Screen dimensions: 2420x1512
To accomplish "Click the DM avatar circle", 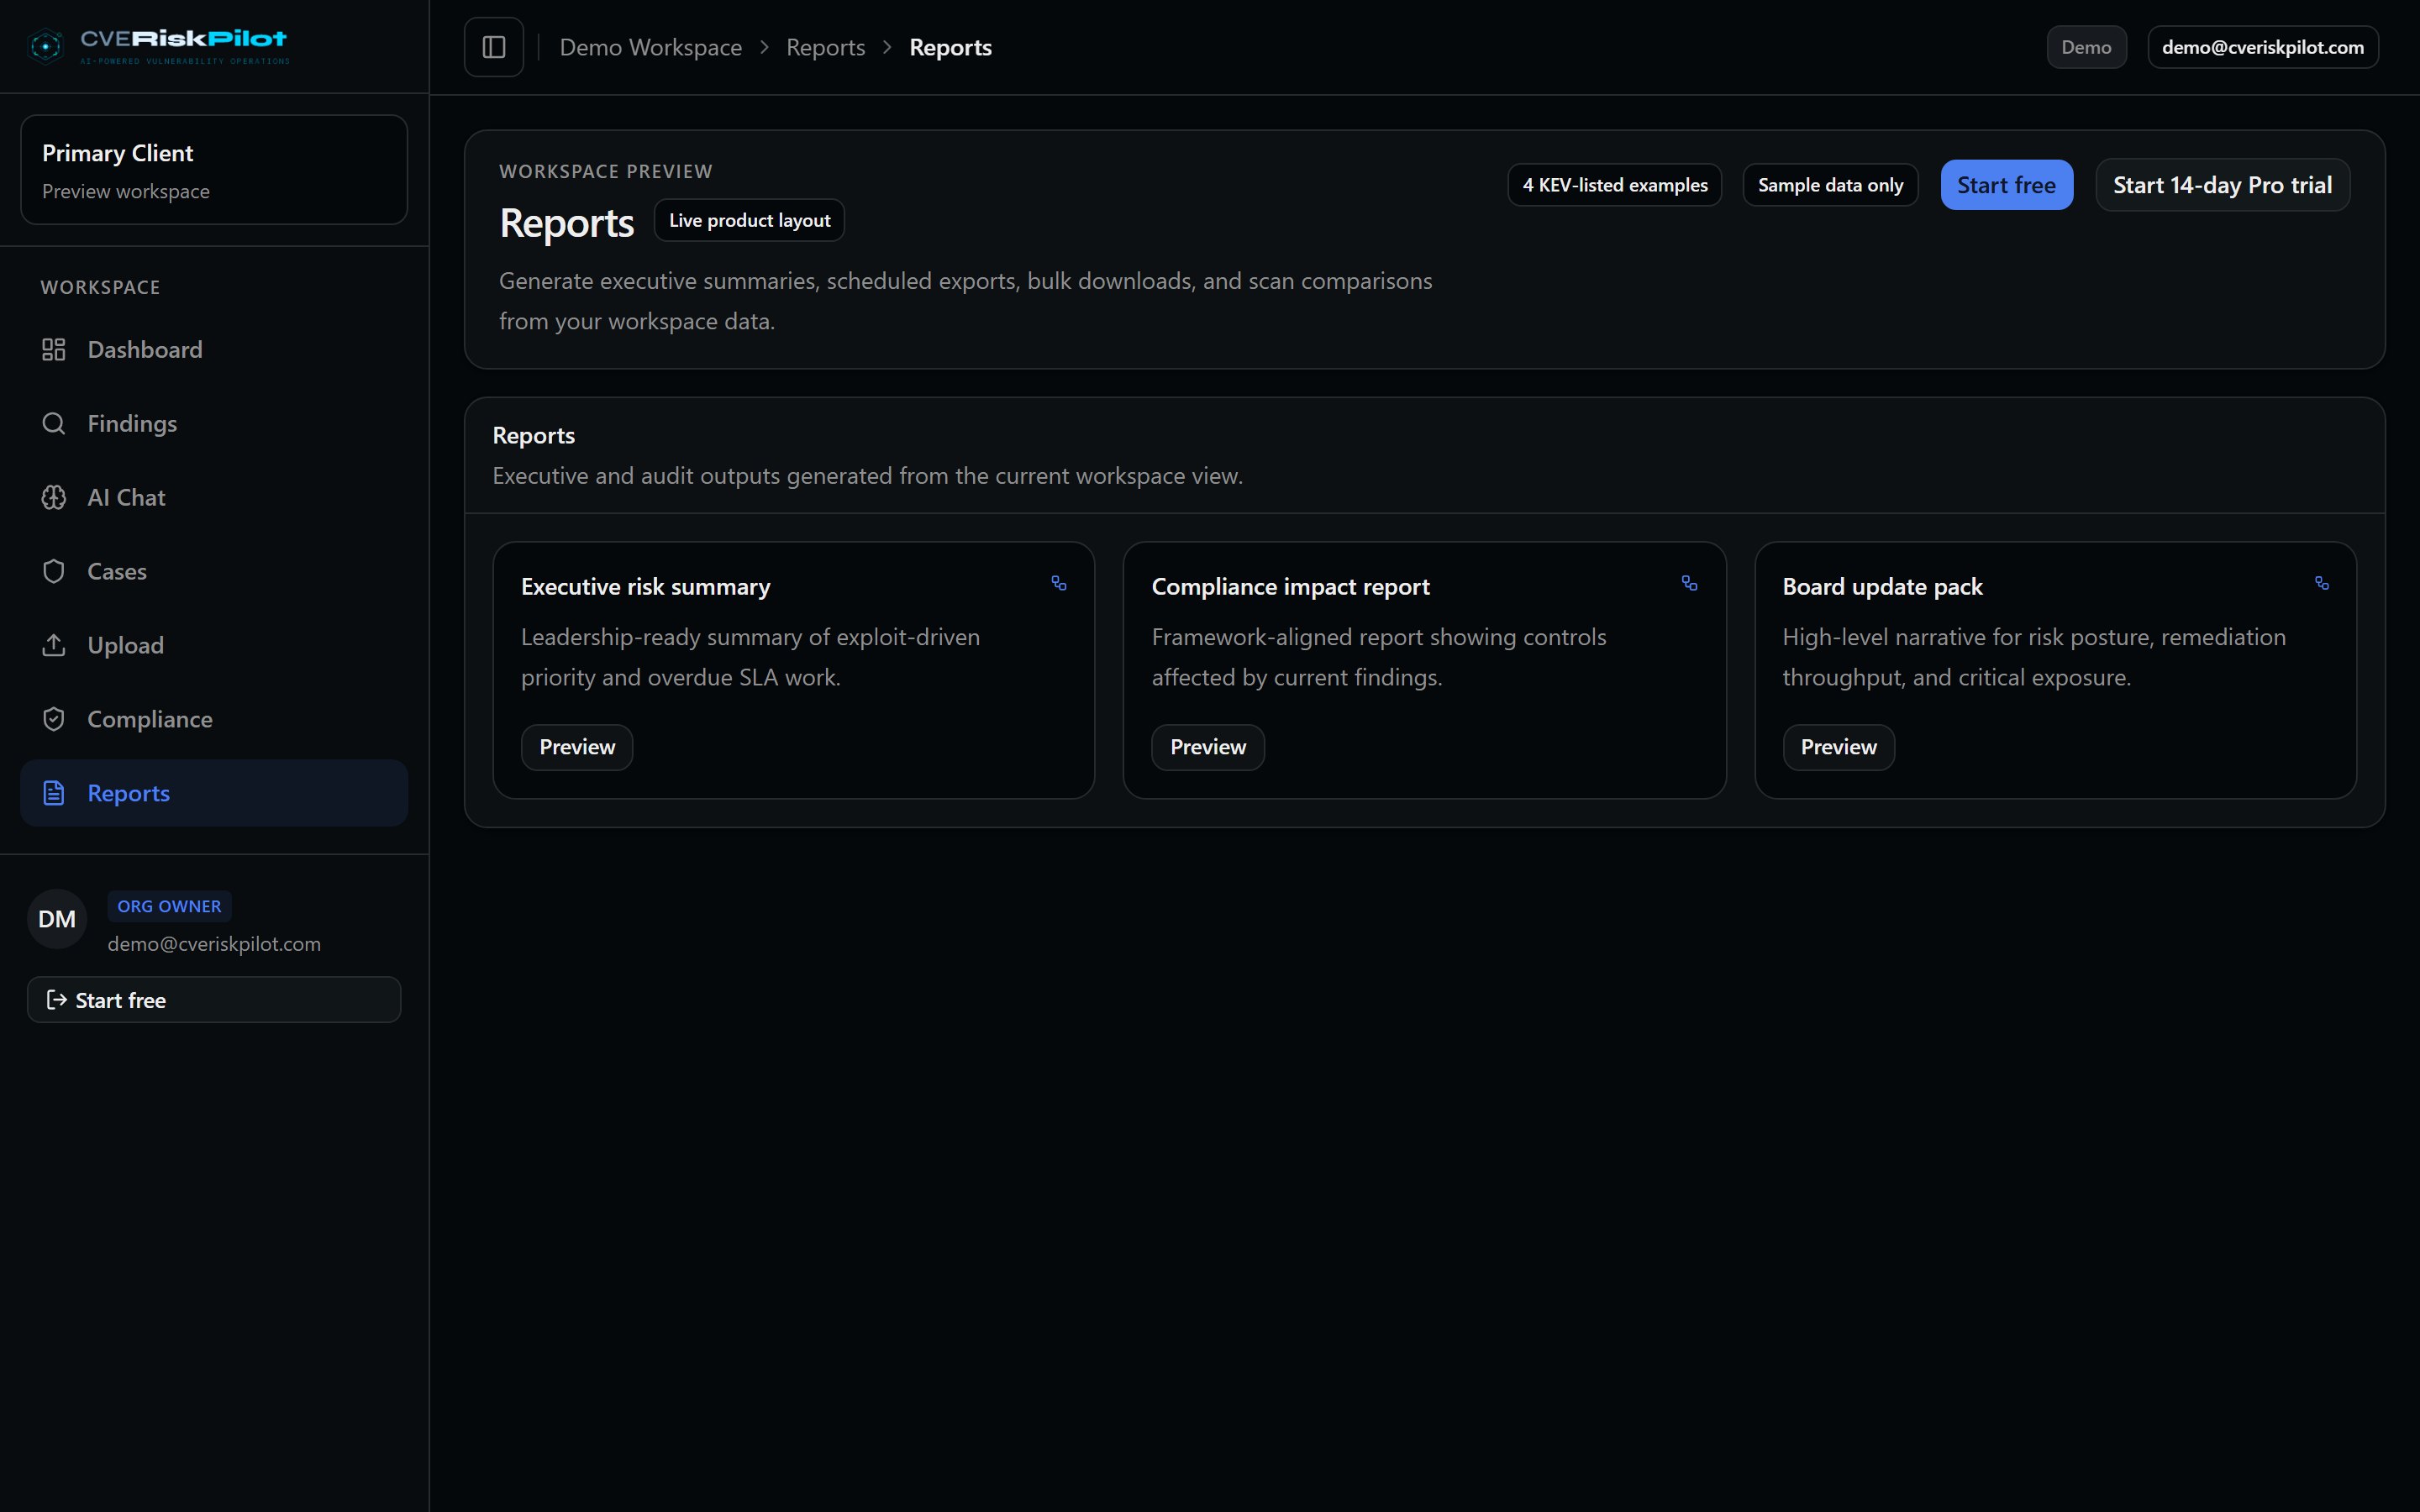I will tap(57, 919).
